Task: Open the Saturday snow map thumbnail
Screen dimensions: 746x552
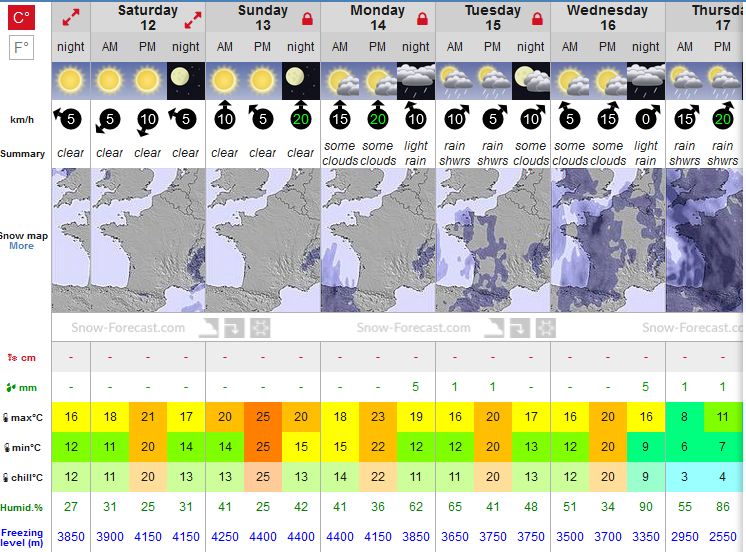Action: (148, 240)
